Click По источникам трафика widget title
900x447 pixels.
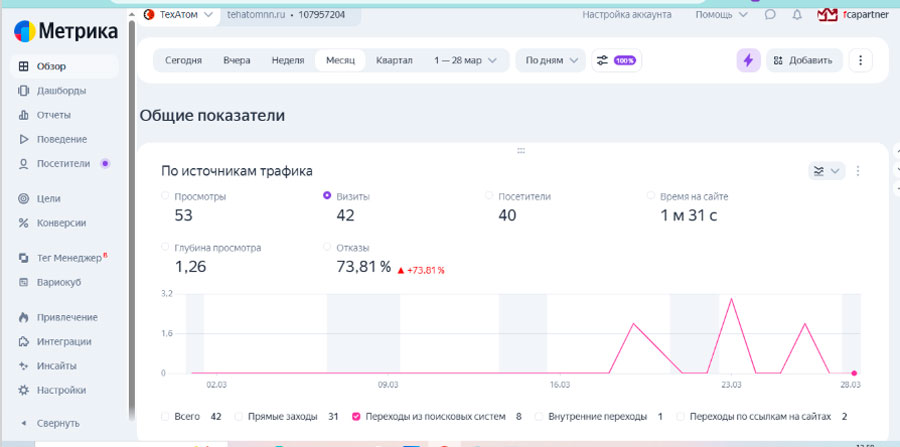pyautogui.click(x=237, y=171)
